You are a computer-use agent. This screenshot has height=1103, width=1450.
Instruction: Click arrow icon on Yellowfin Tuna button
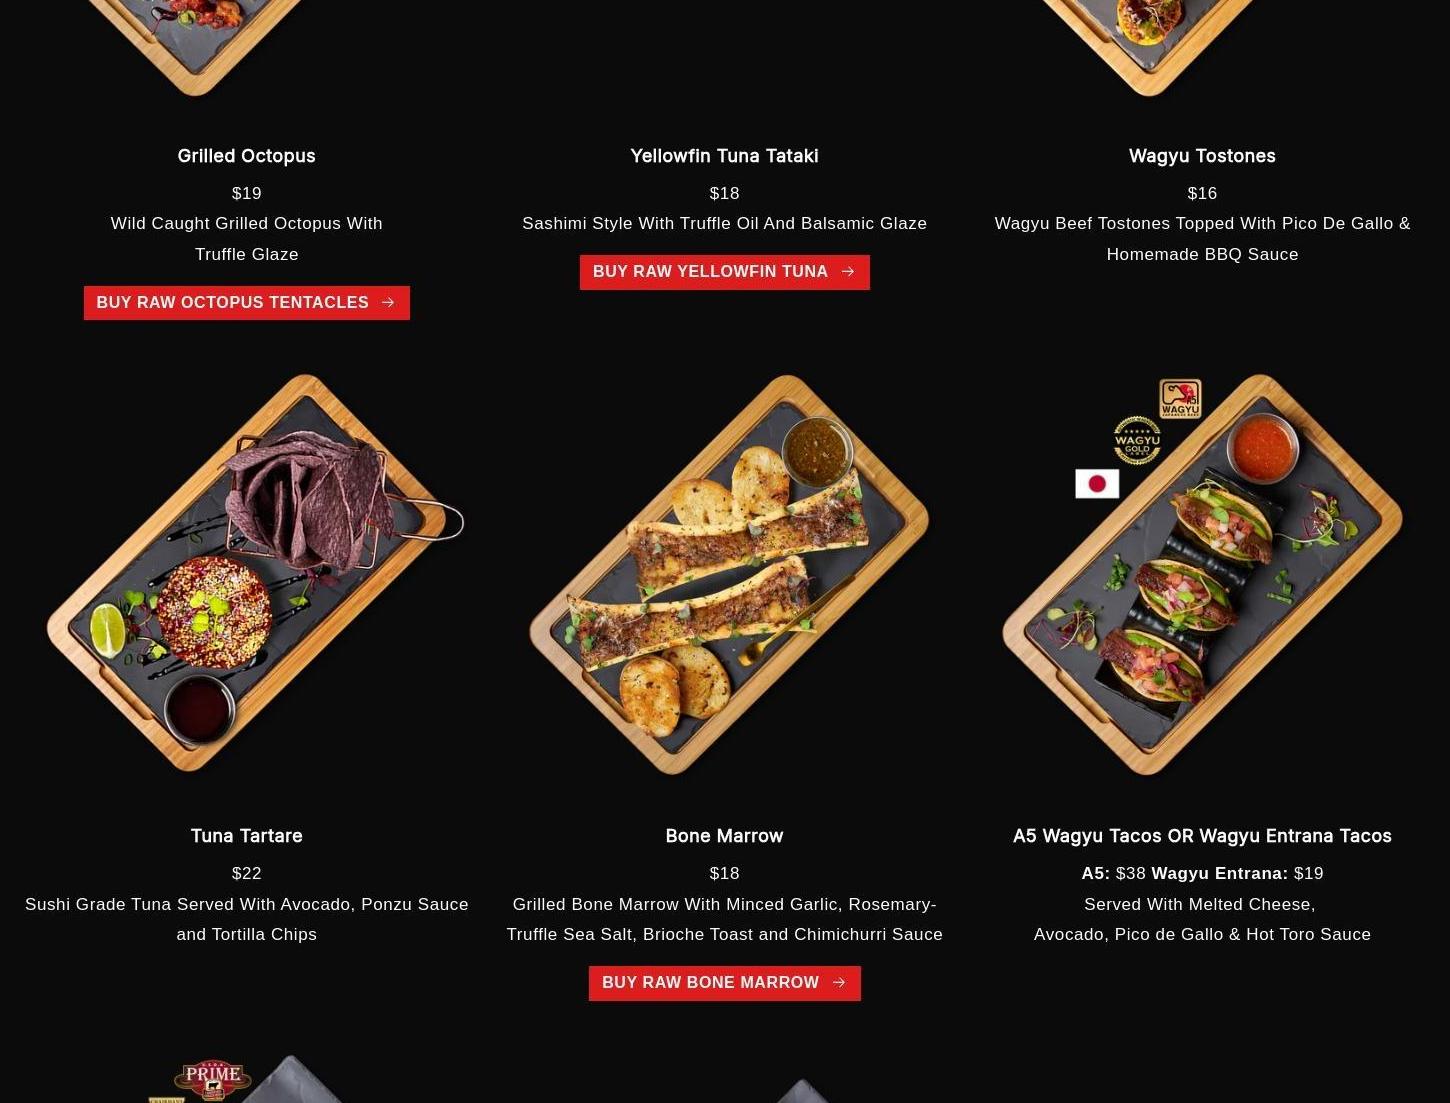848,271
